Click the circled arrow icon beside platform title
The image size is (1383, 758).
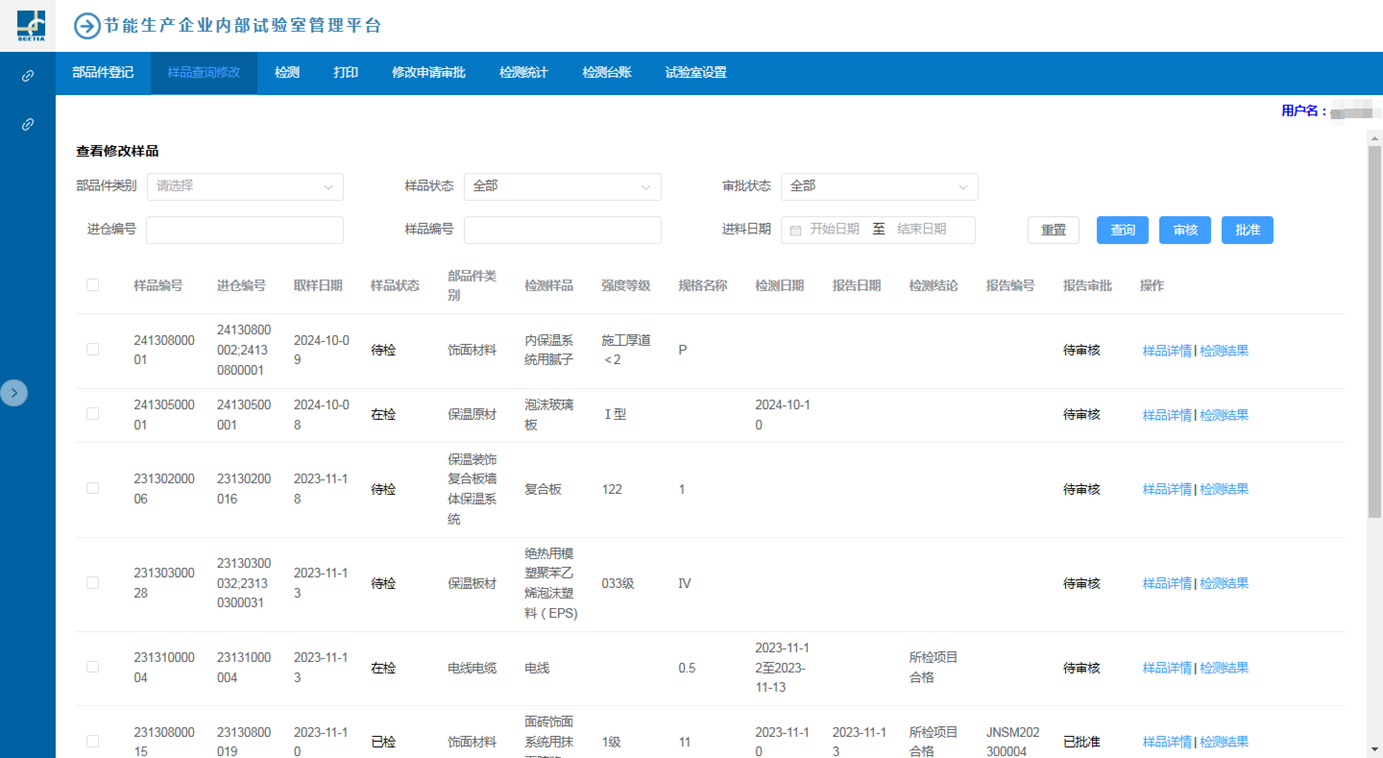click(87, 26)
